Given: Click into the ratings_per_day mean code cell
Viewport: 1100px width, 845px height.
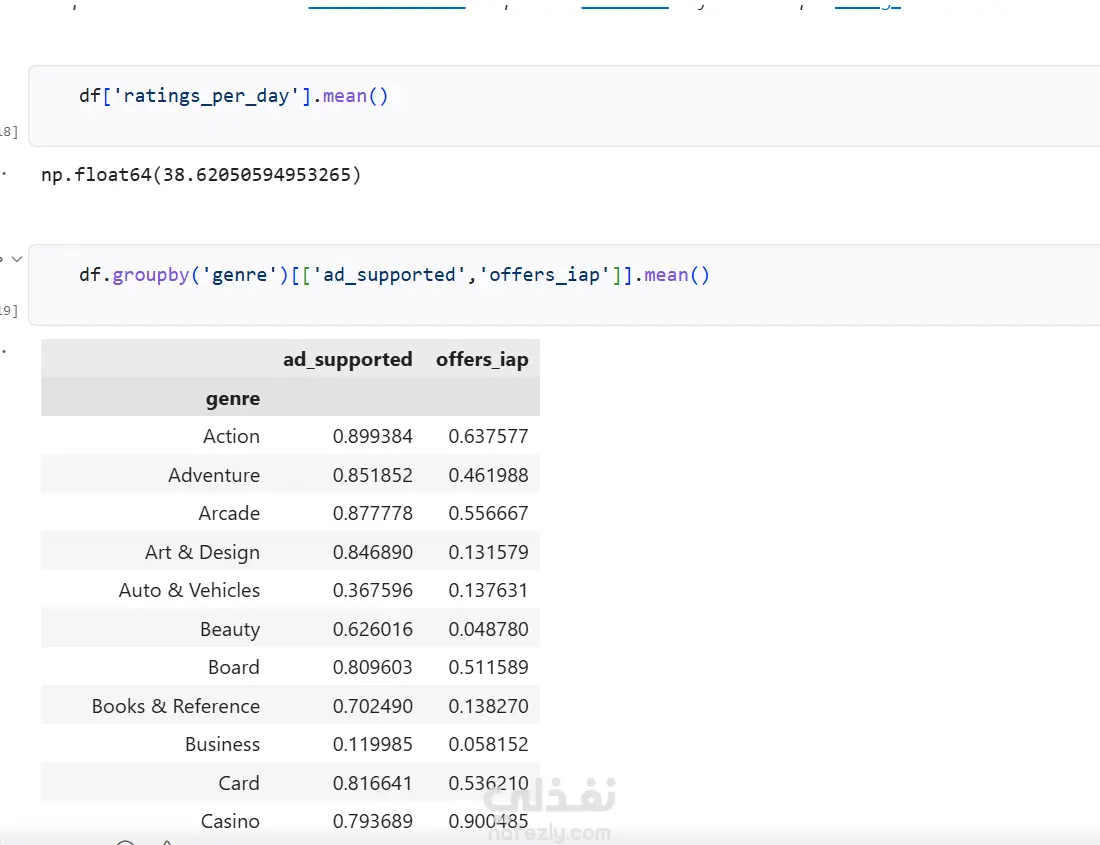Looking at the screenshot, I should (x=564, y=106).
